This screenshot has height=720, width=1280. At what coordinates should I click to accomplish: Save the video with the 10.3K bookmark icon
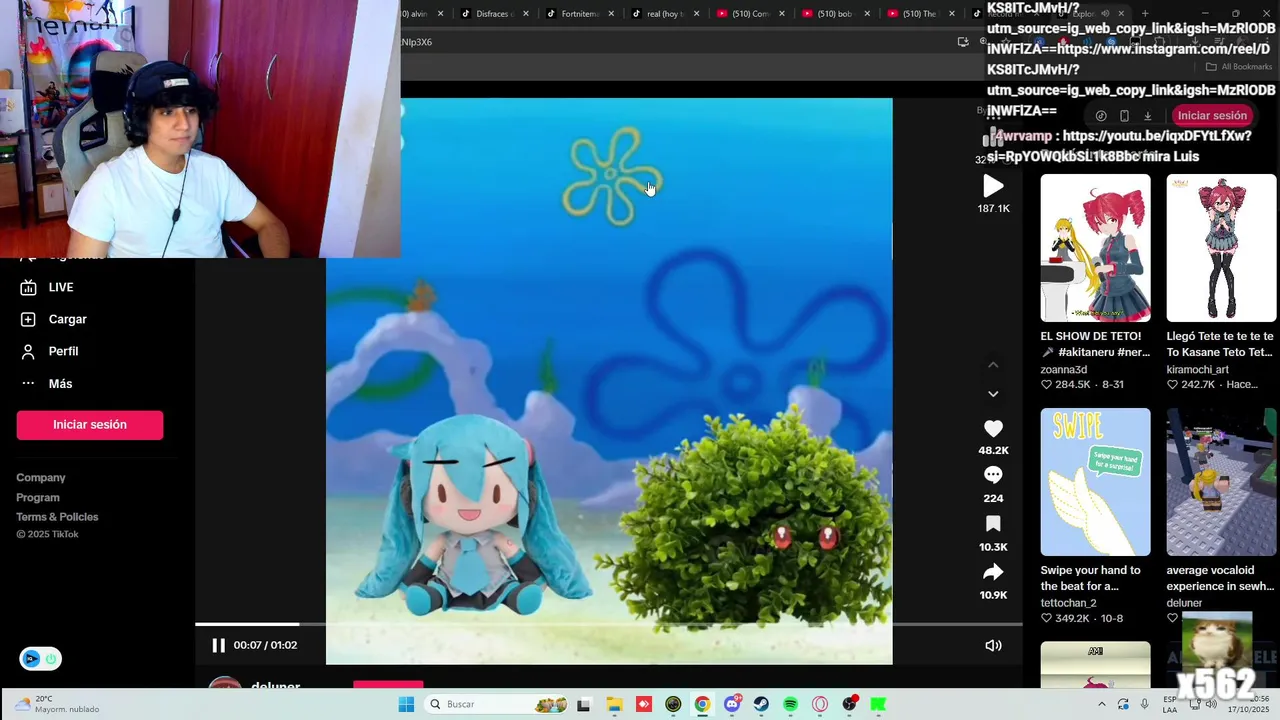click(993, 523)
